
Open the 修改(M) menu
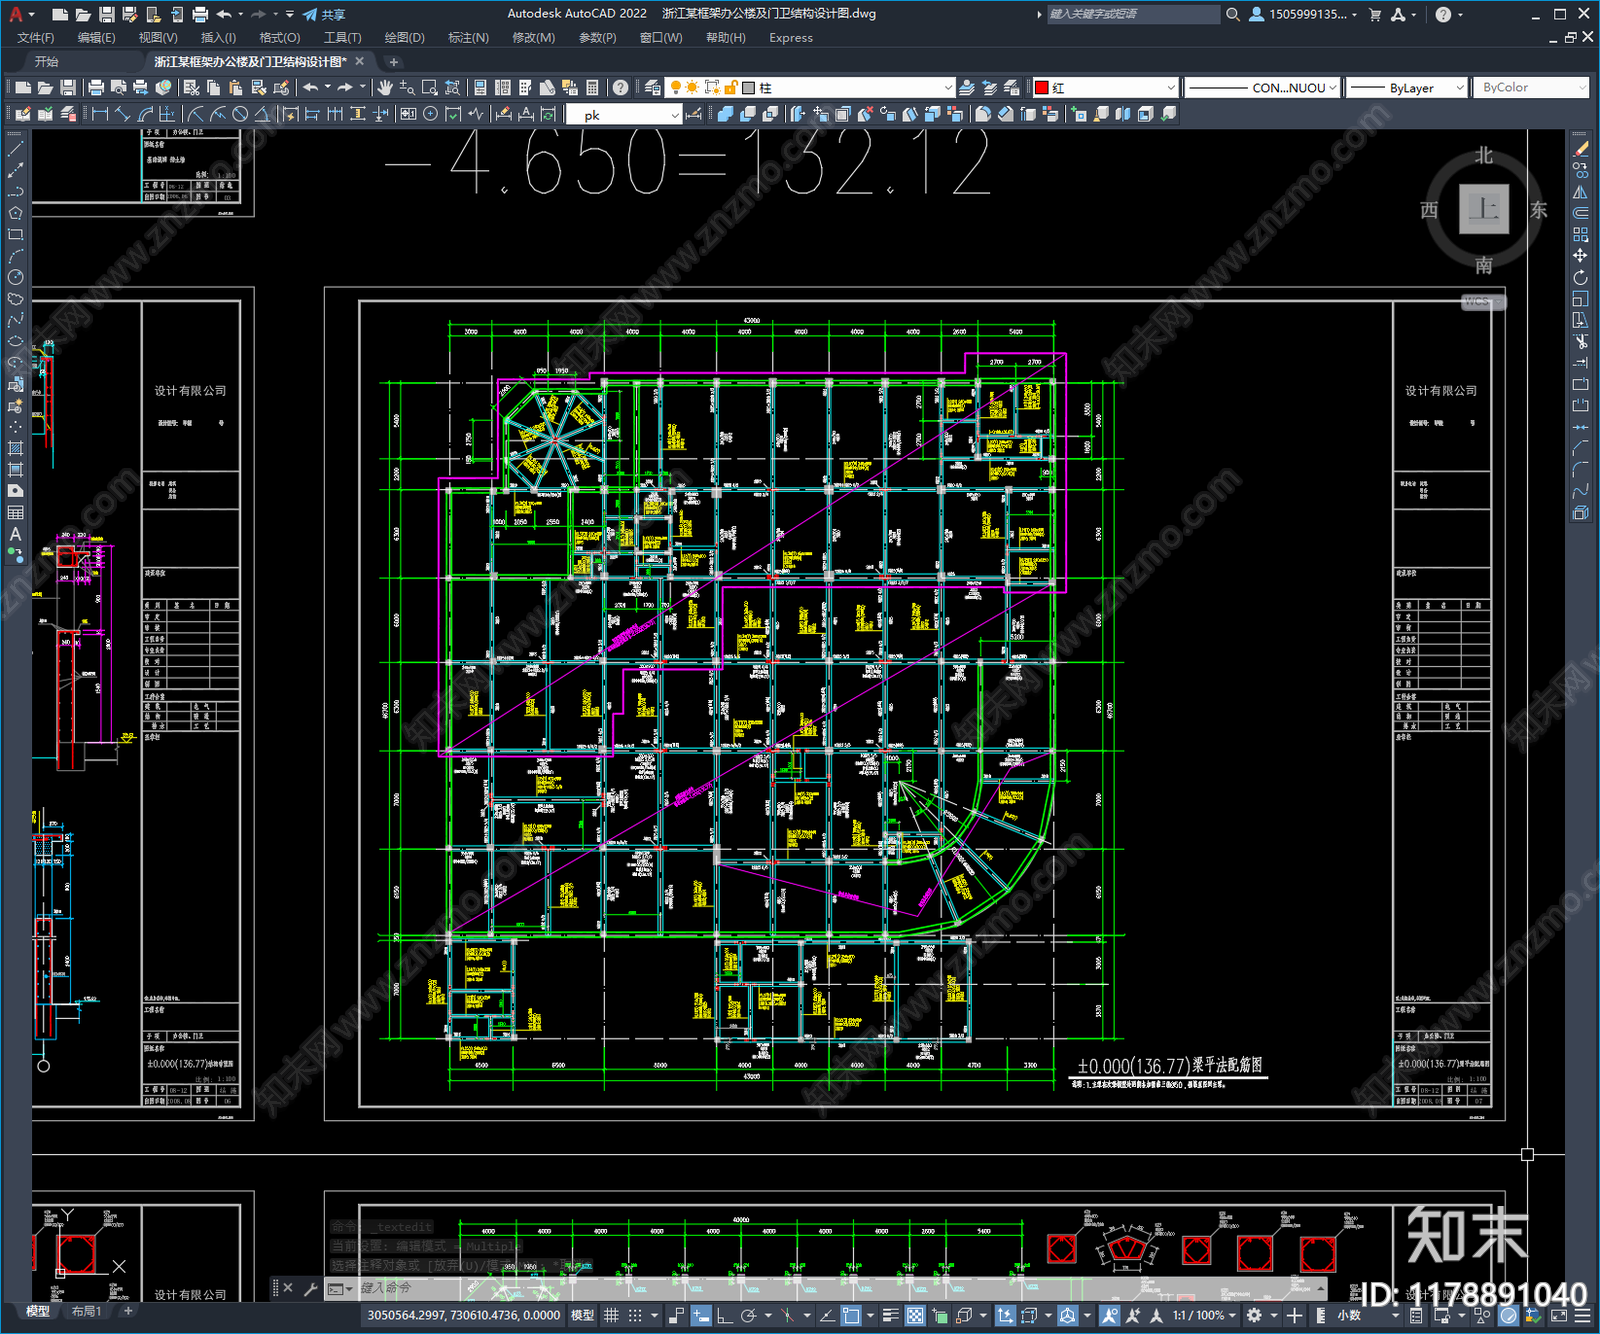(x=533, y=38)
